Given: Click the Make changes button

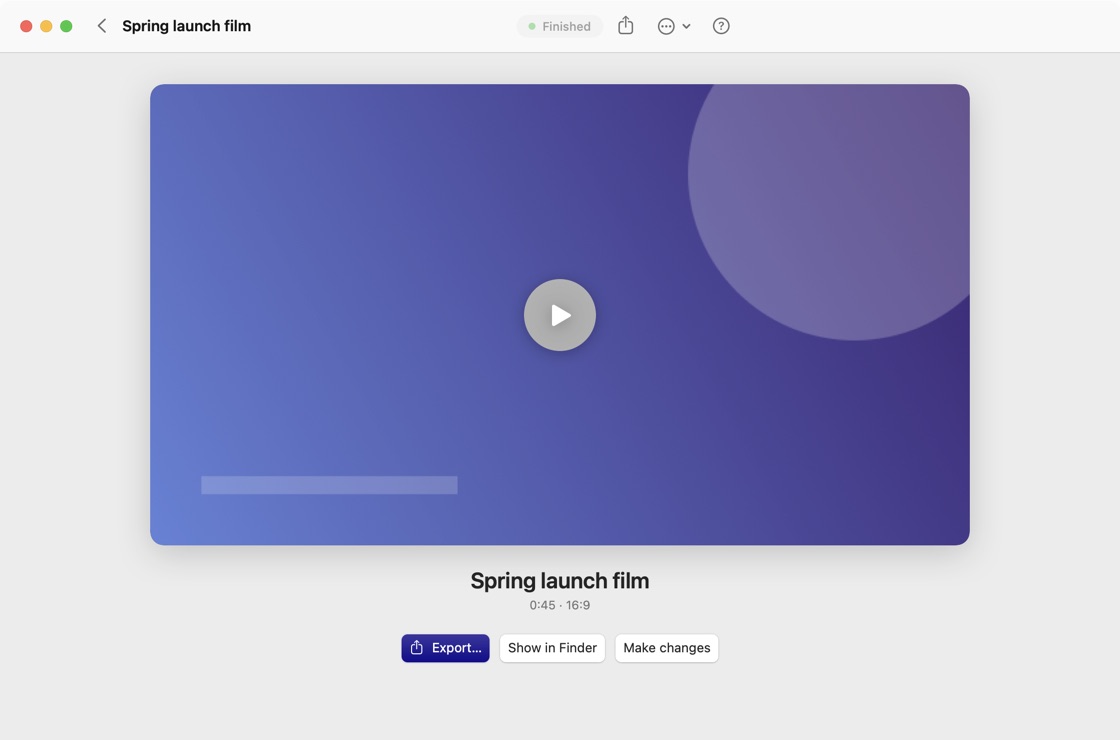Looking at the screenshot, I should tap(666, 648).
